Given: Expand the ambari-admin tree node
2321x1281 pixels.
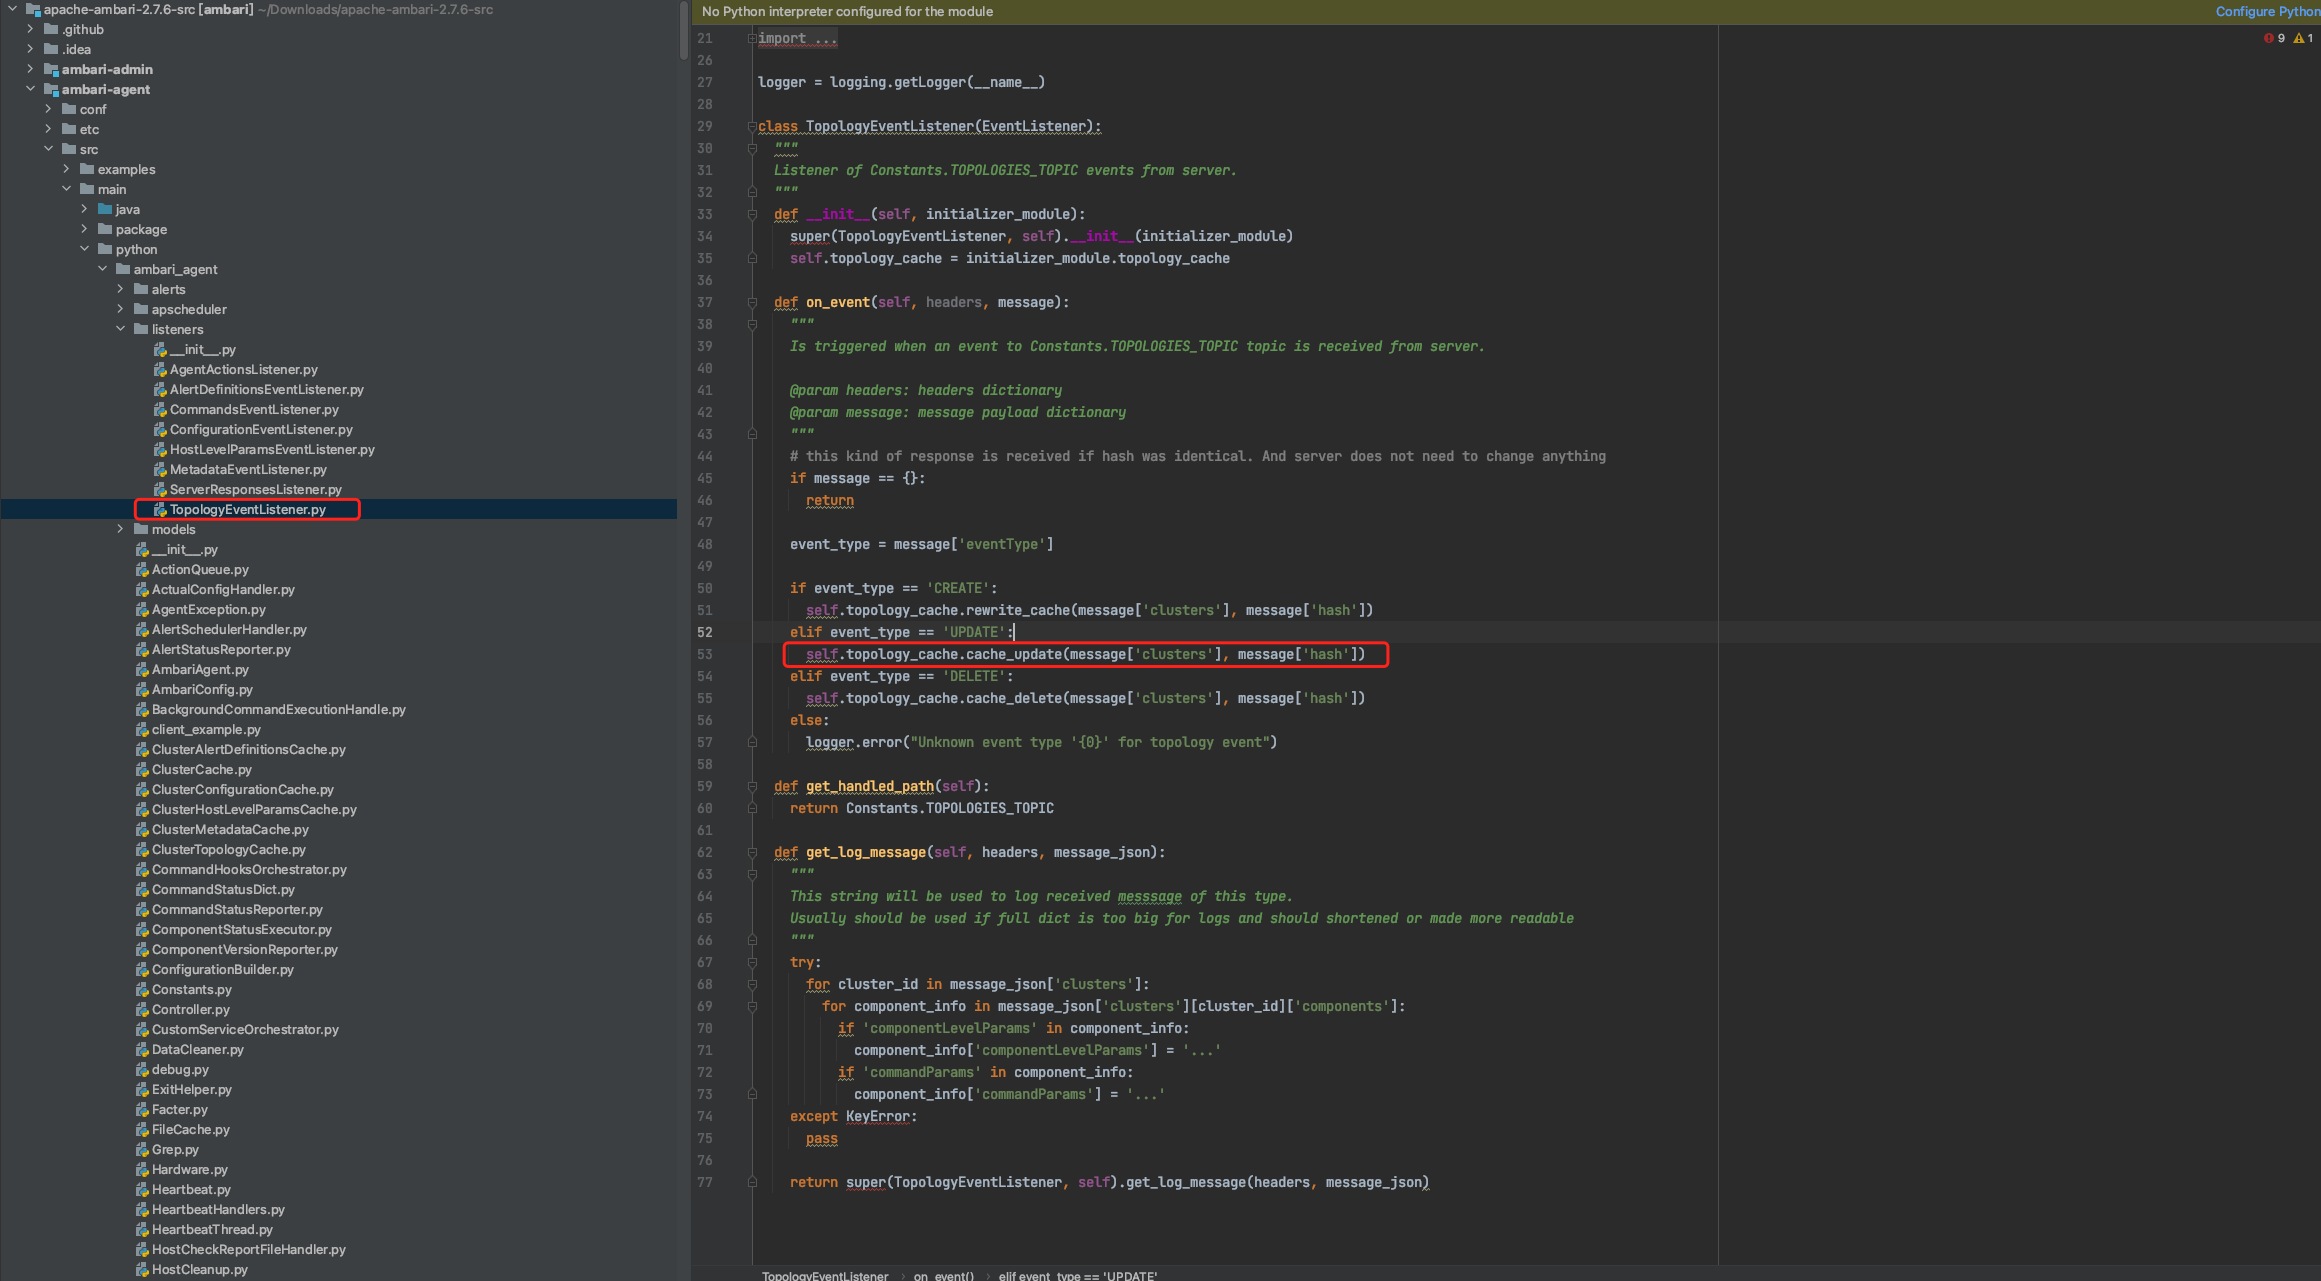Looking at the screenshot, I should pos(30,69).
